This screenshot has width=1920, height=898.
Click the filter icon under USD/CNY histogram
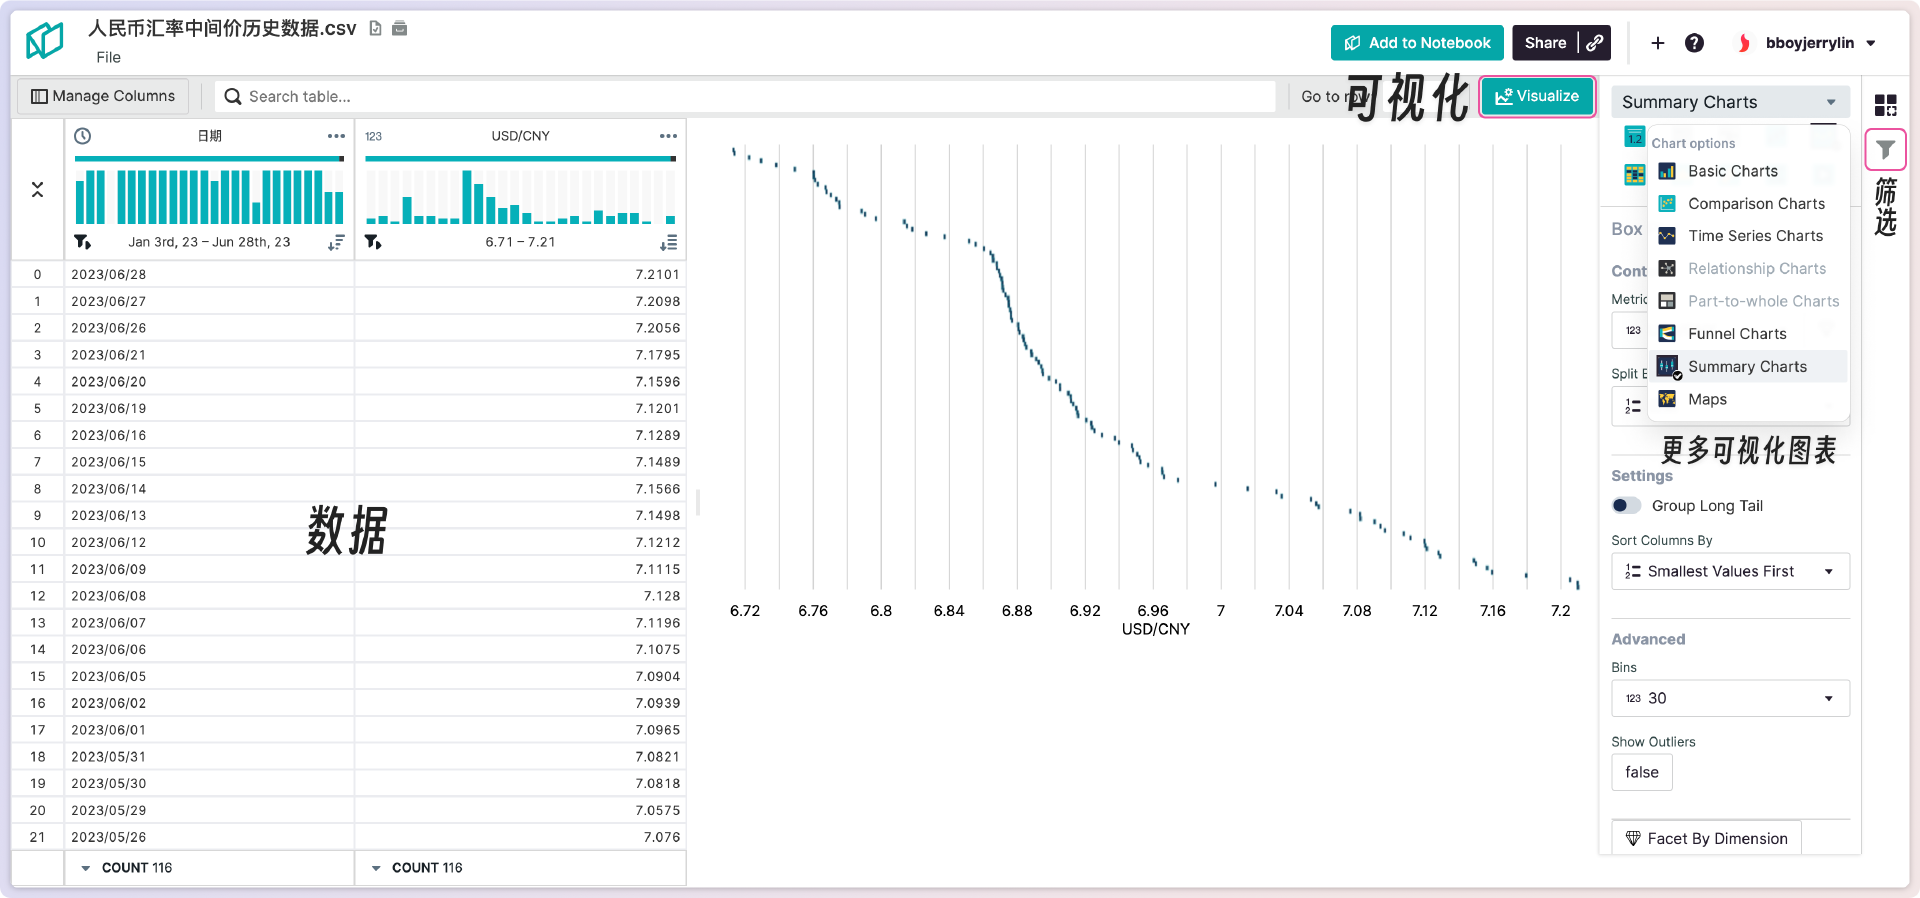tap(373, 242)
